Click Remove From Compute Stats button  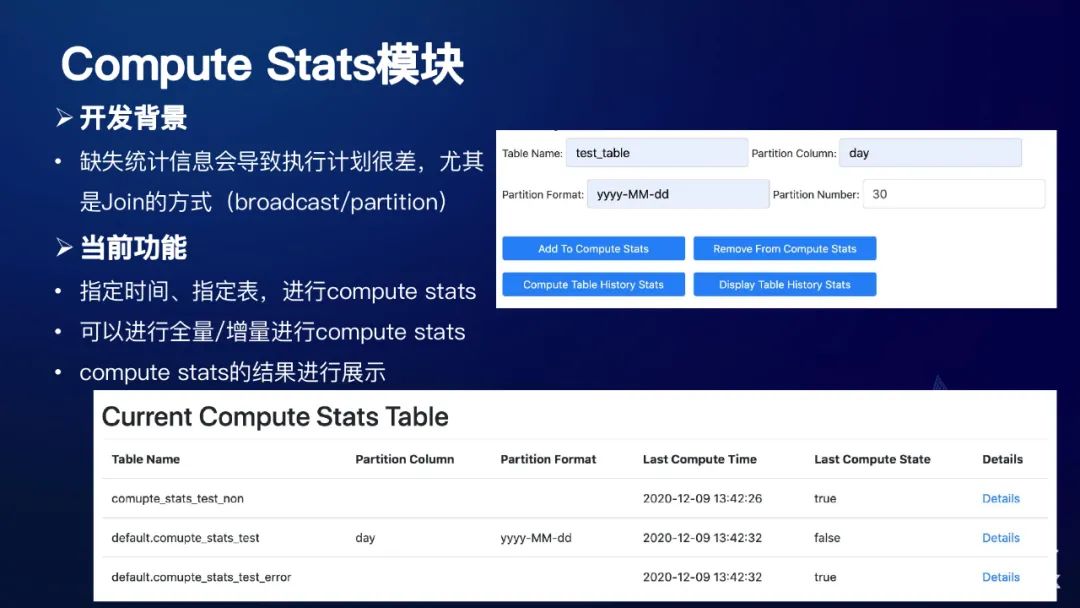(x=785, y=249)
